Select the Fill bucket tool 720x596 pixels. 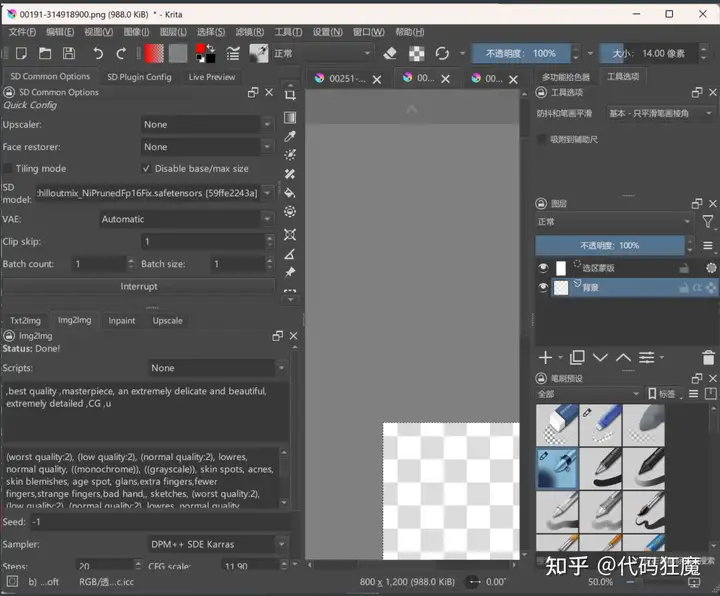(x=290, y=193)
